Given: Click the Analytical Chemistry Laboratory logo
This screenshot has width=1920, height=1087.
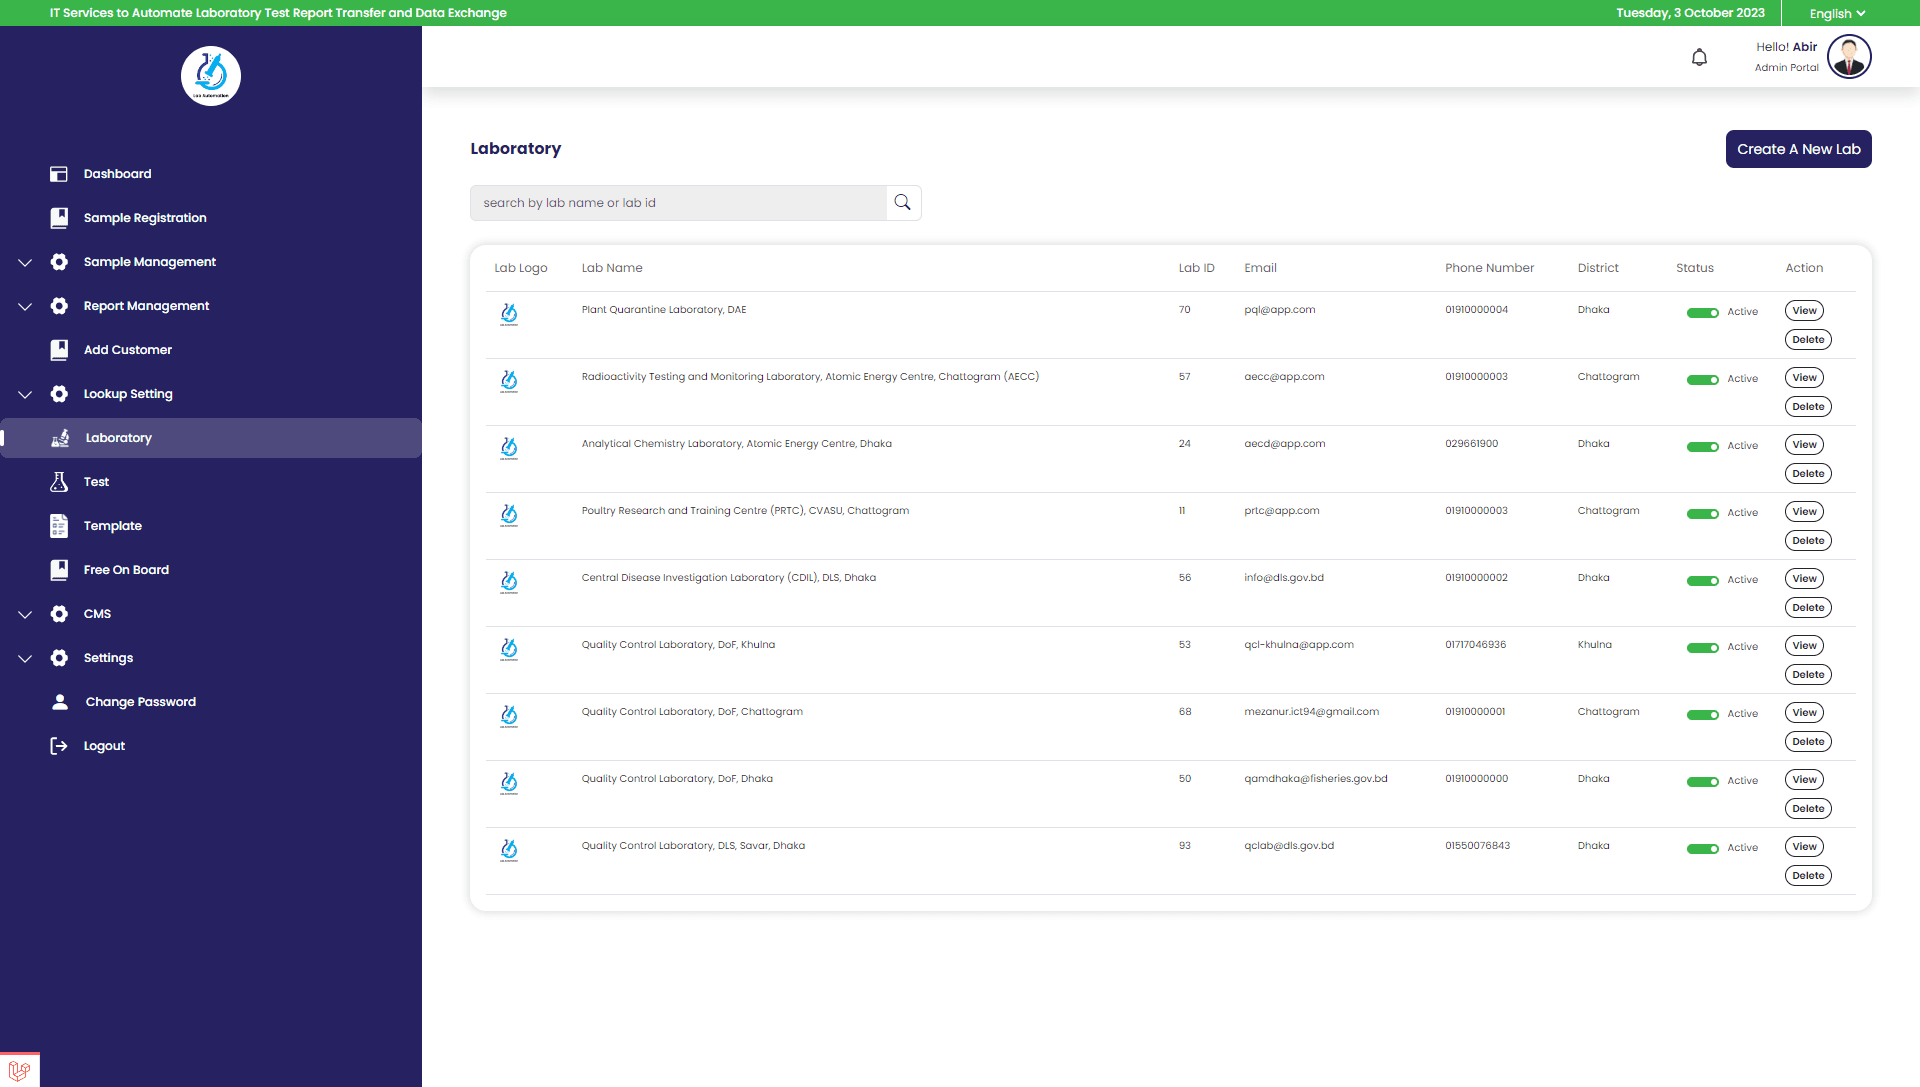Looking at the screenshot, I should [x=509, y=449].
